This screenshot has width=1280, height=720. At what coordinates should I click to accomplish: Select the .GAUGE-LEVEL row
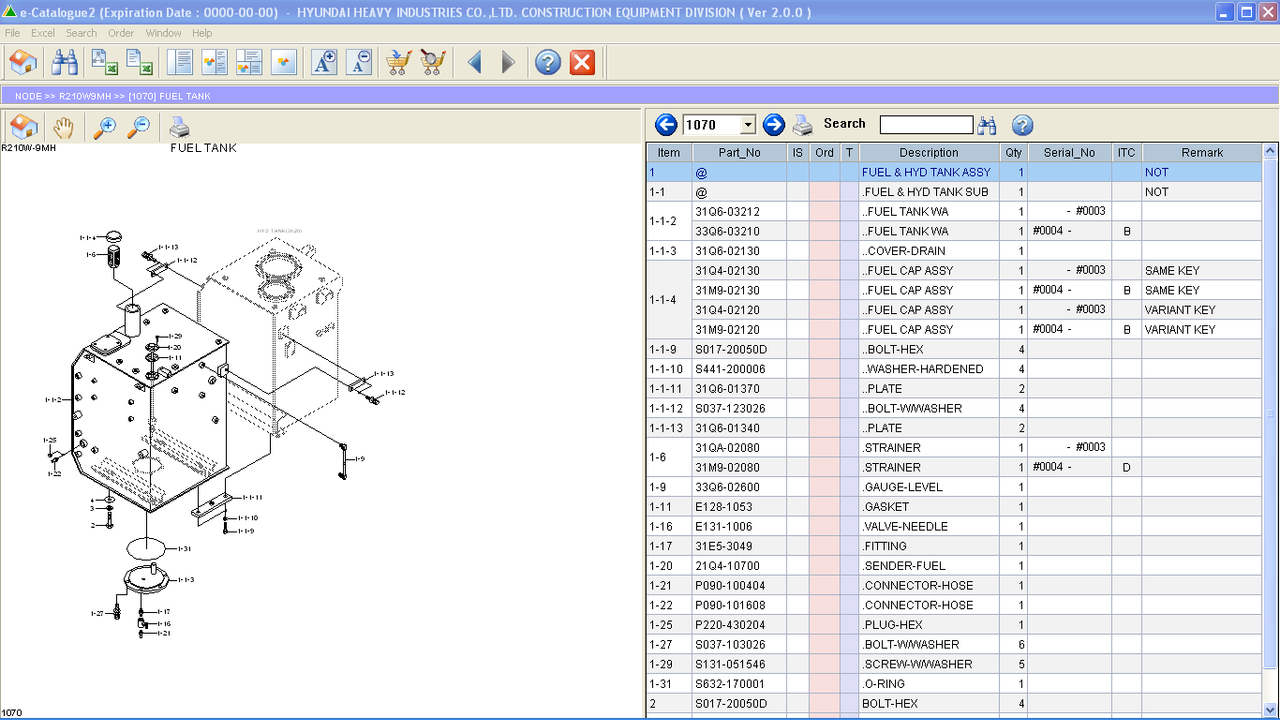click(954, 487)
